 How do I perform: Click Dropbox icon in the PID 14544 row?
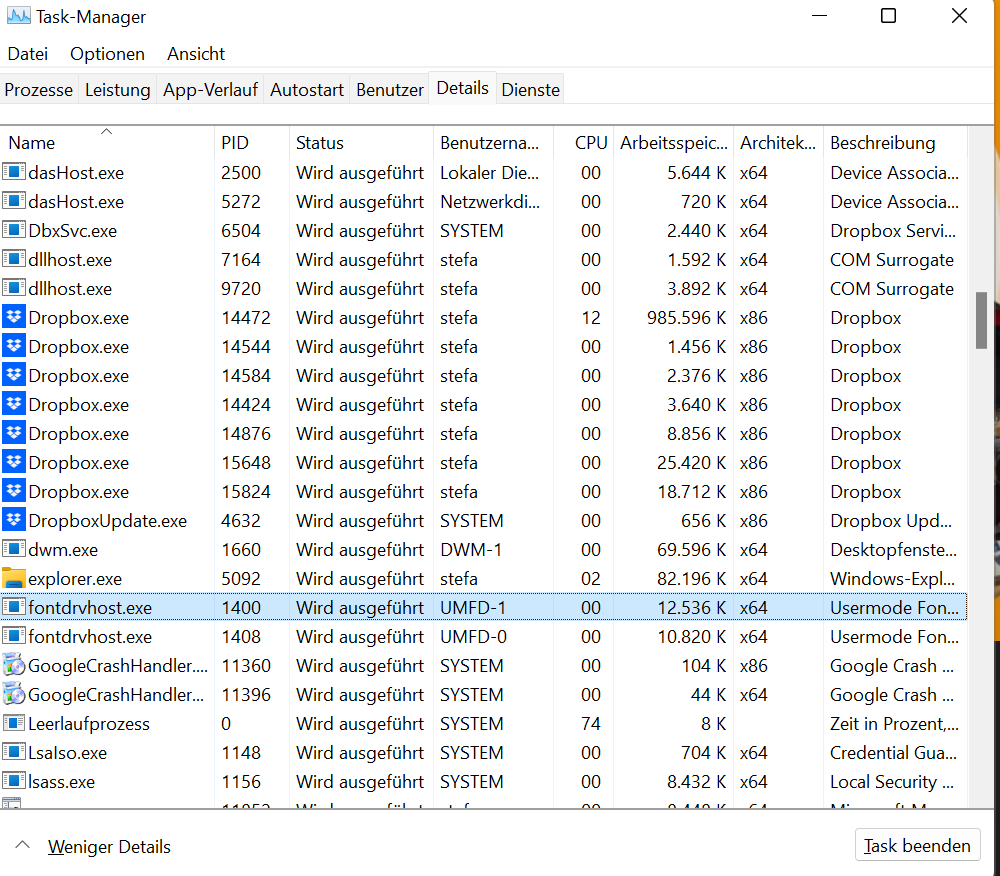pyautogui.click(x=13, y=346)
